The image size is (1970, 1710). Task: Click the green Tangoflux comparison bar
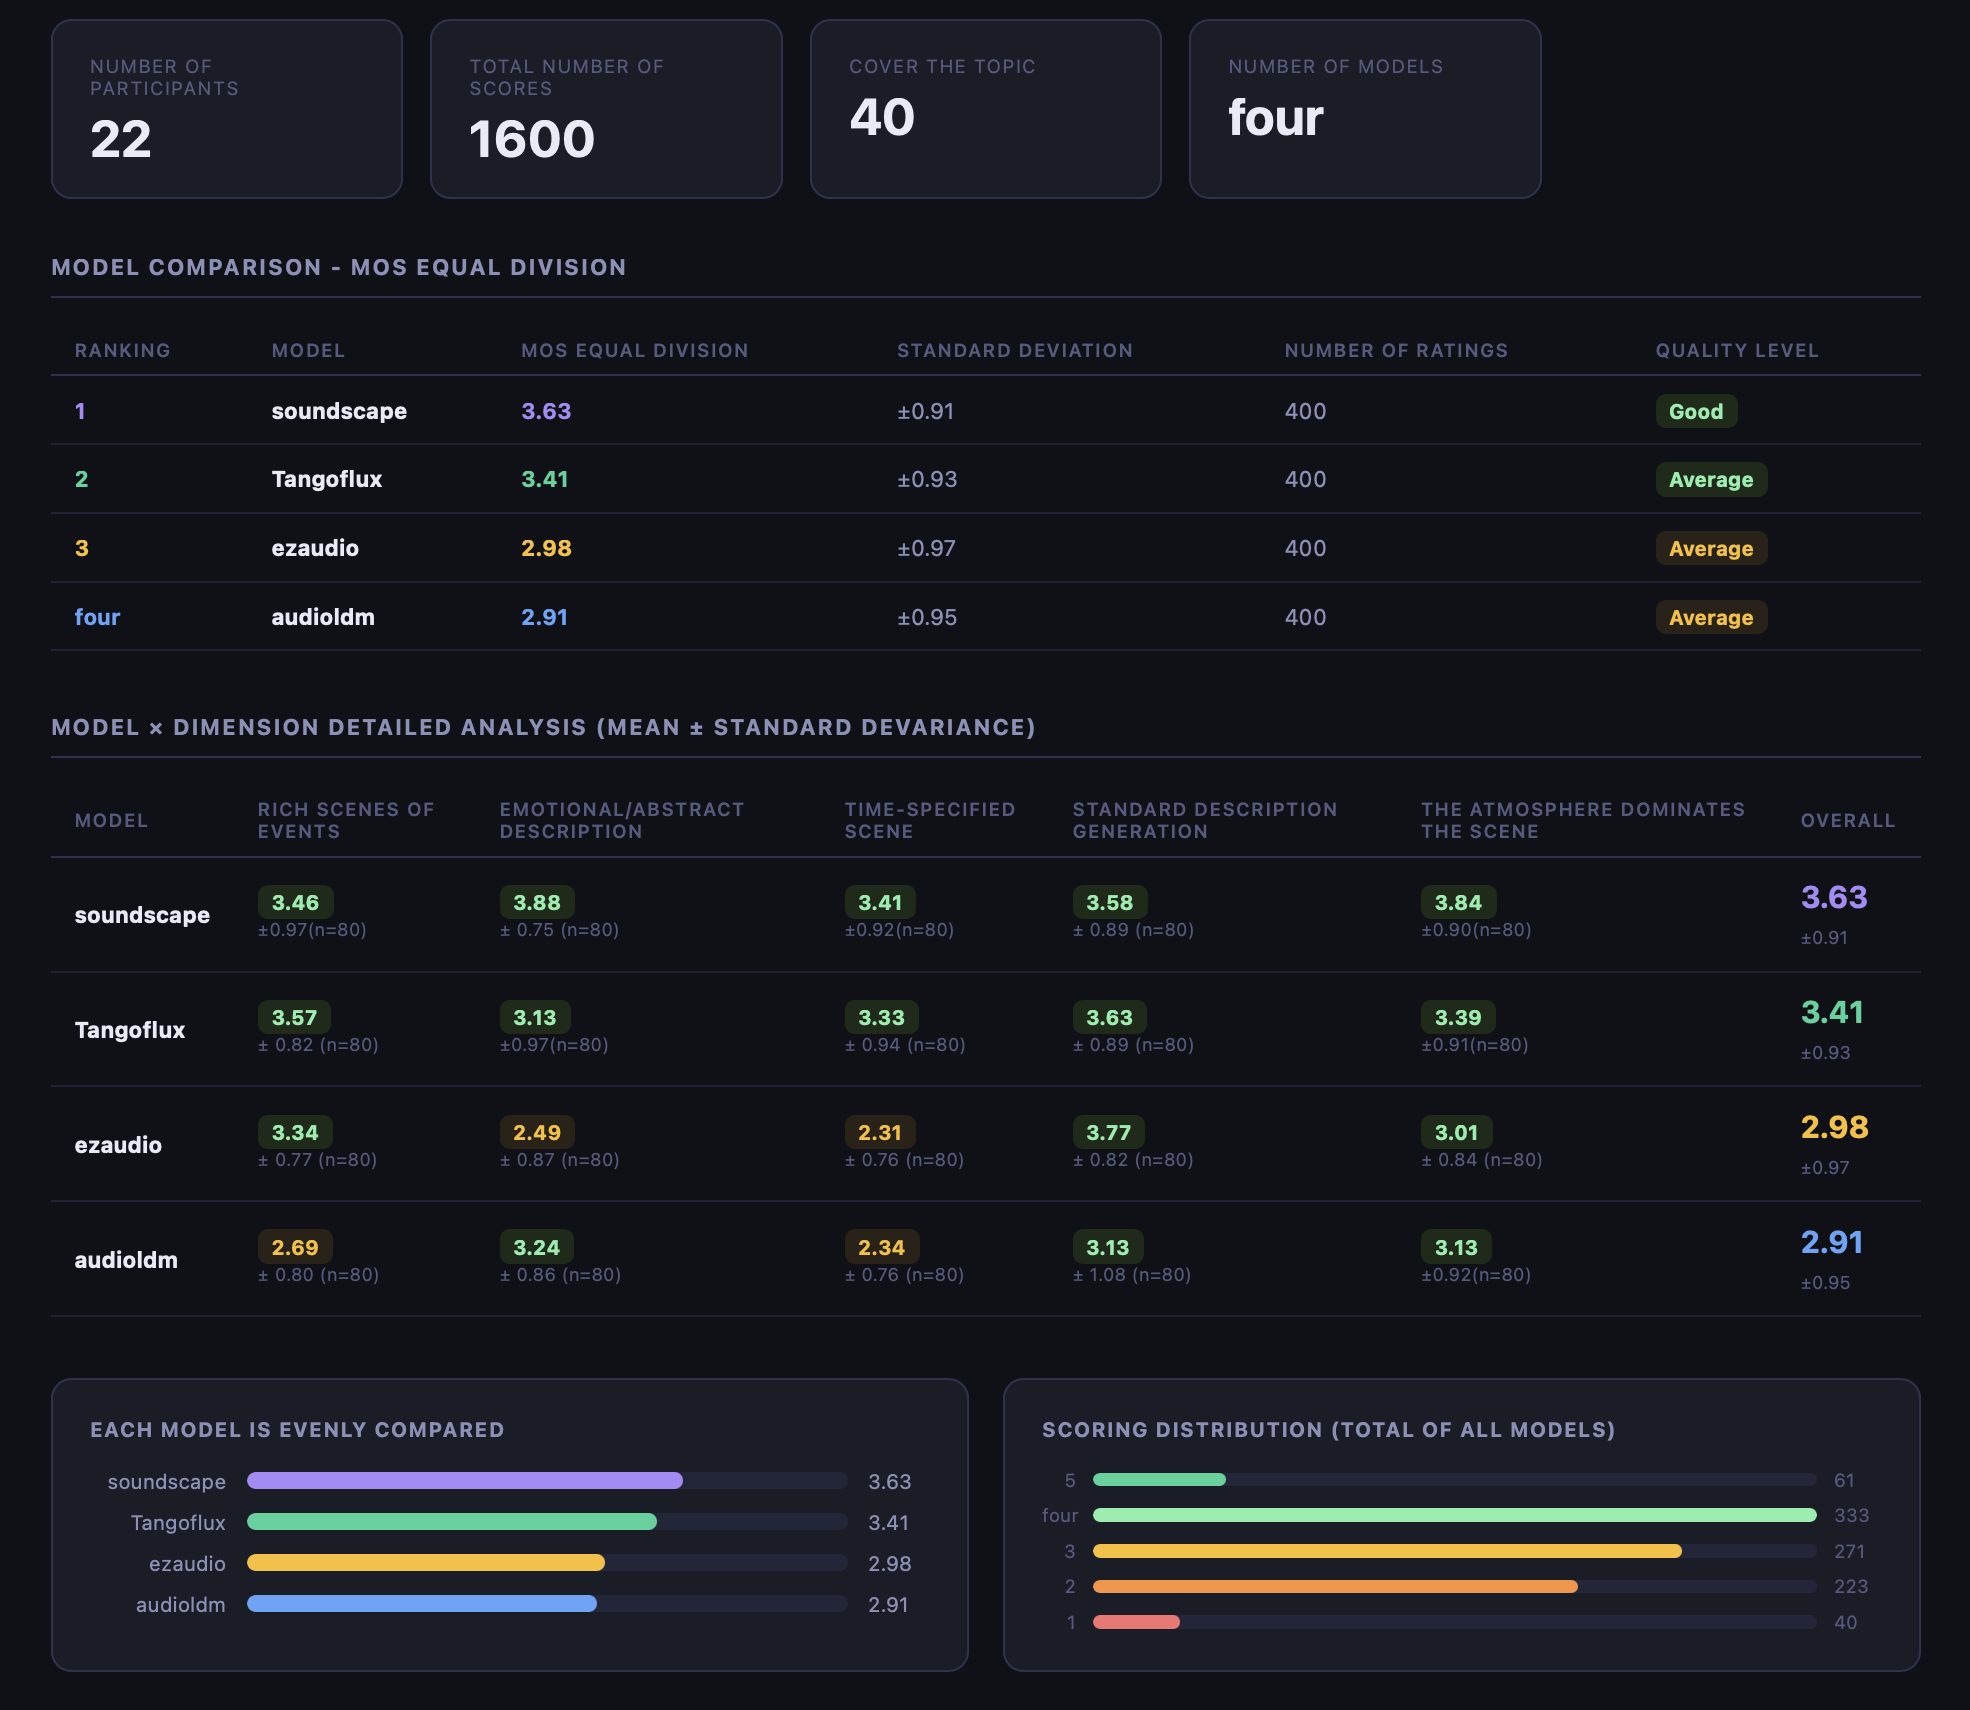pos(452,1521)
